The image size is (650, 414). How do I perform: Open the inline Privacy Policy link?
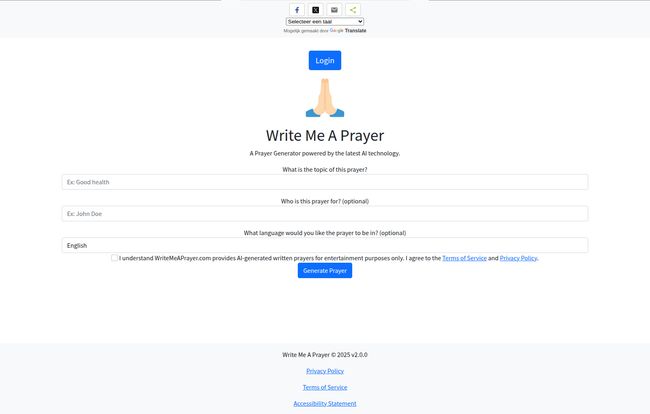(x=518, y=258)
